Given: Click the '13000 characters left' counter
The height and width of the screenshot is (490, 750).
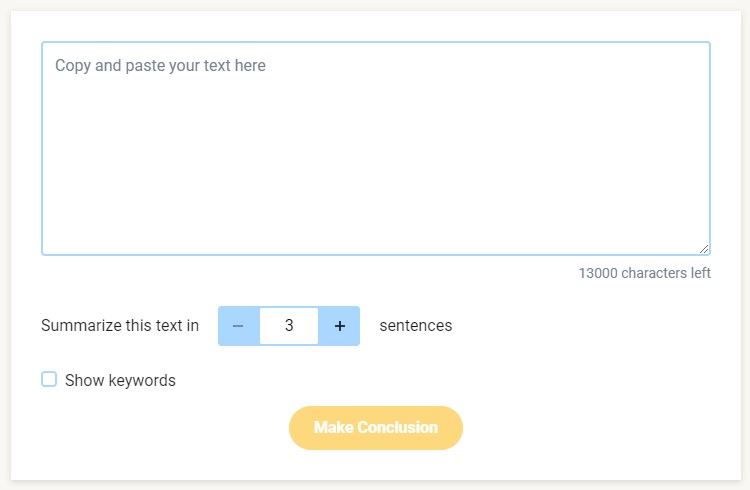Looking at the screenshot, I should pyautogui.click(x=644, y=273).
